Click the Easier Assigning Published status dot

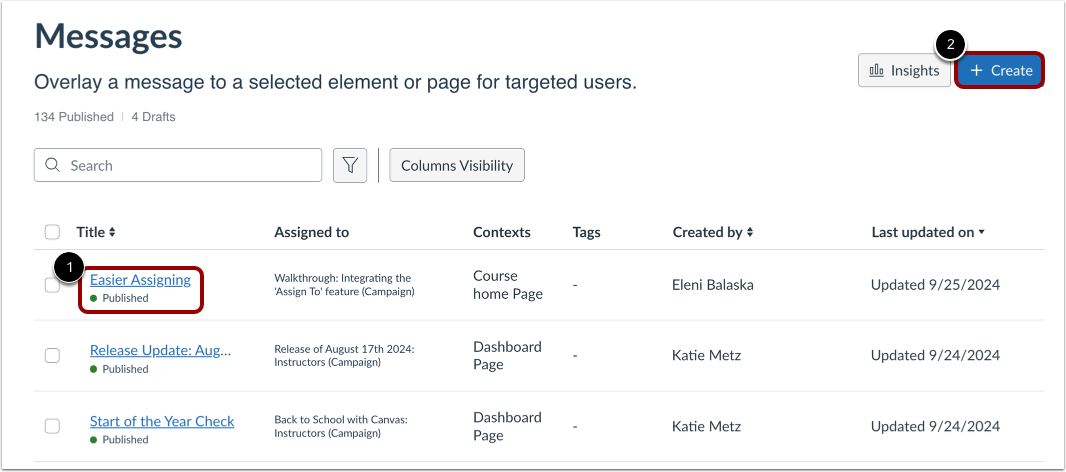(94, 298)
